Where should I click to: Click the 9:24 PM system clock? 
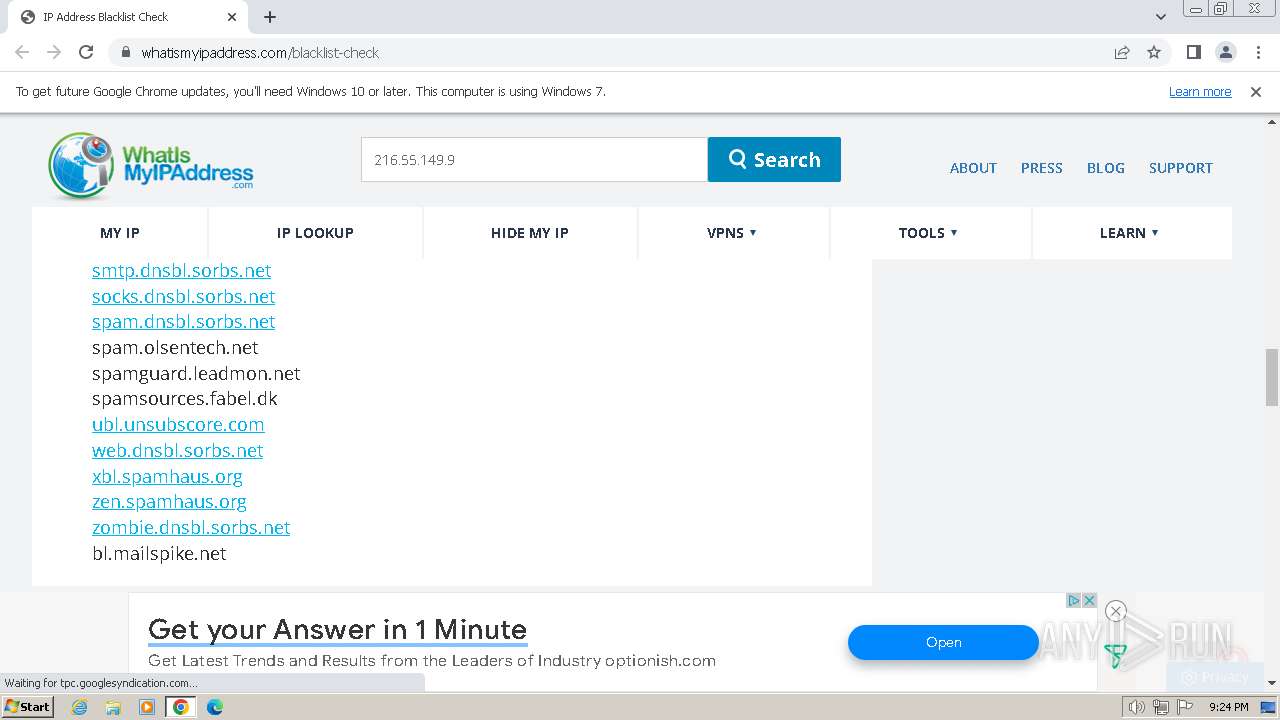click(x=1228, y=707)
